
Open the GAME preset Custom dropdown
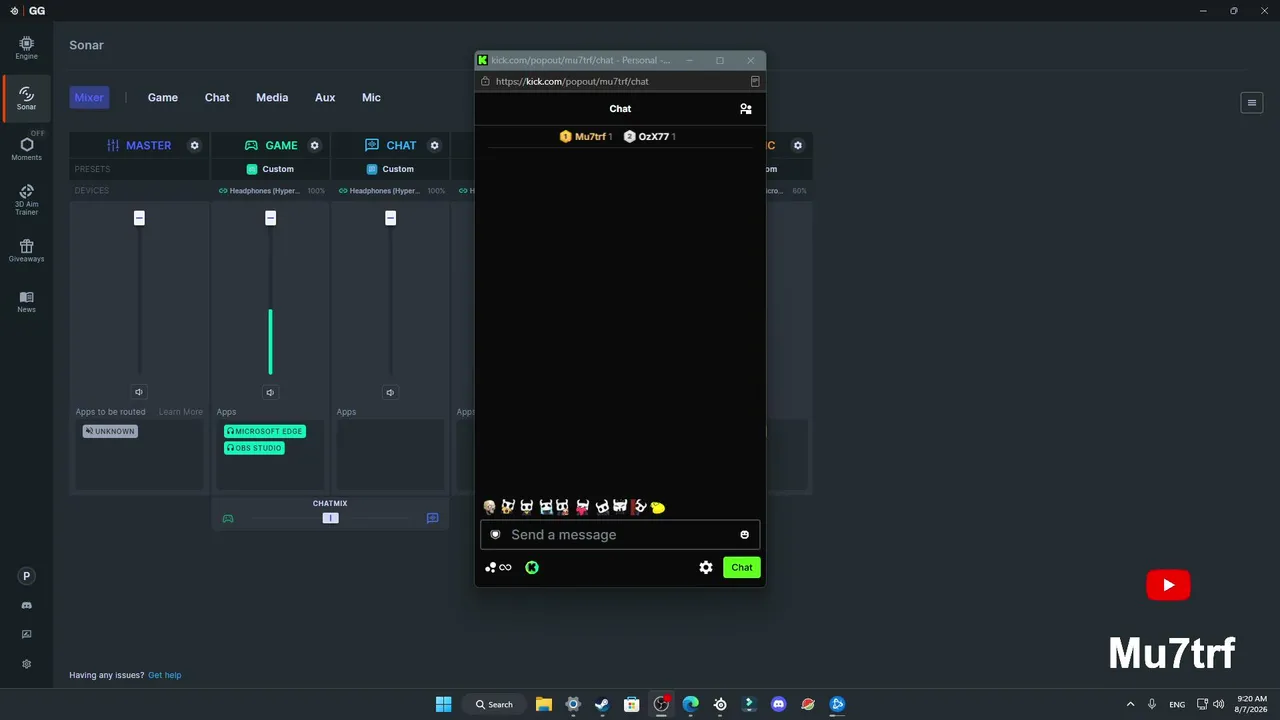pyautogui.click(x=271, y=169)
